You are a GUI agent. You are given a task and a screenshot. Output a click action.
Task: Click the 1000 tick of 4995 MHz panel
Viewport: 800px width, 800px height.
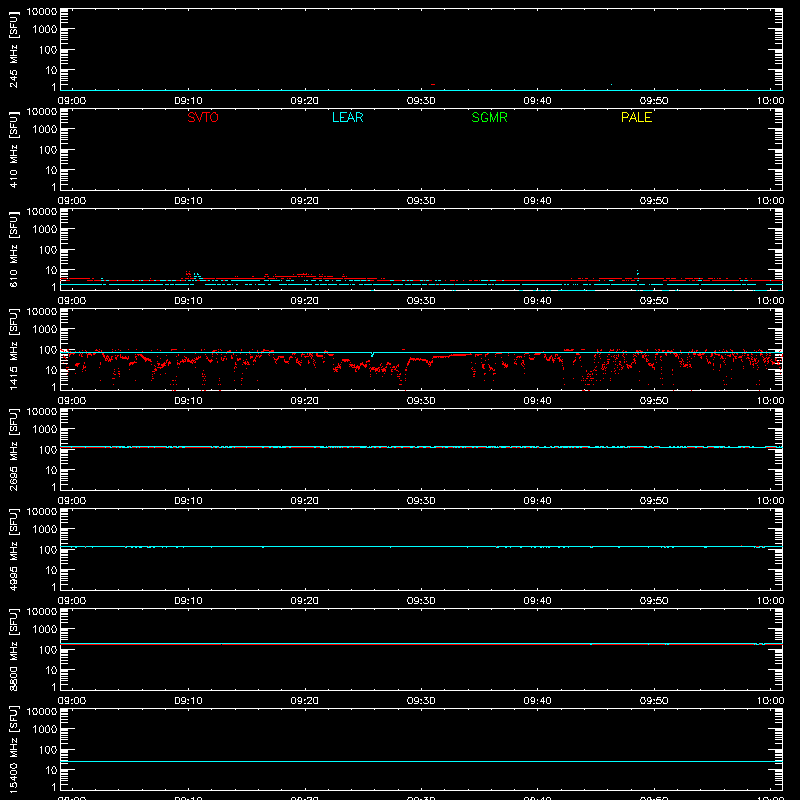[x=45, y=529]
